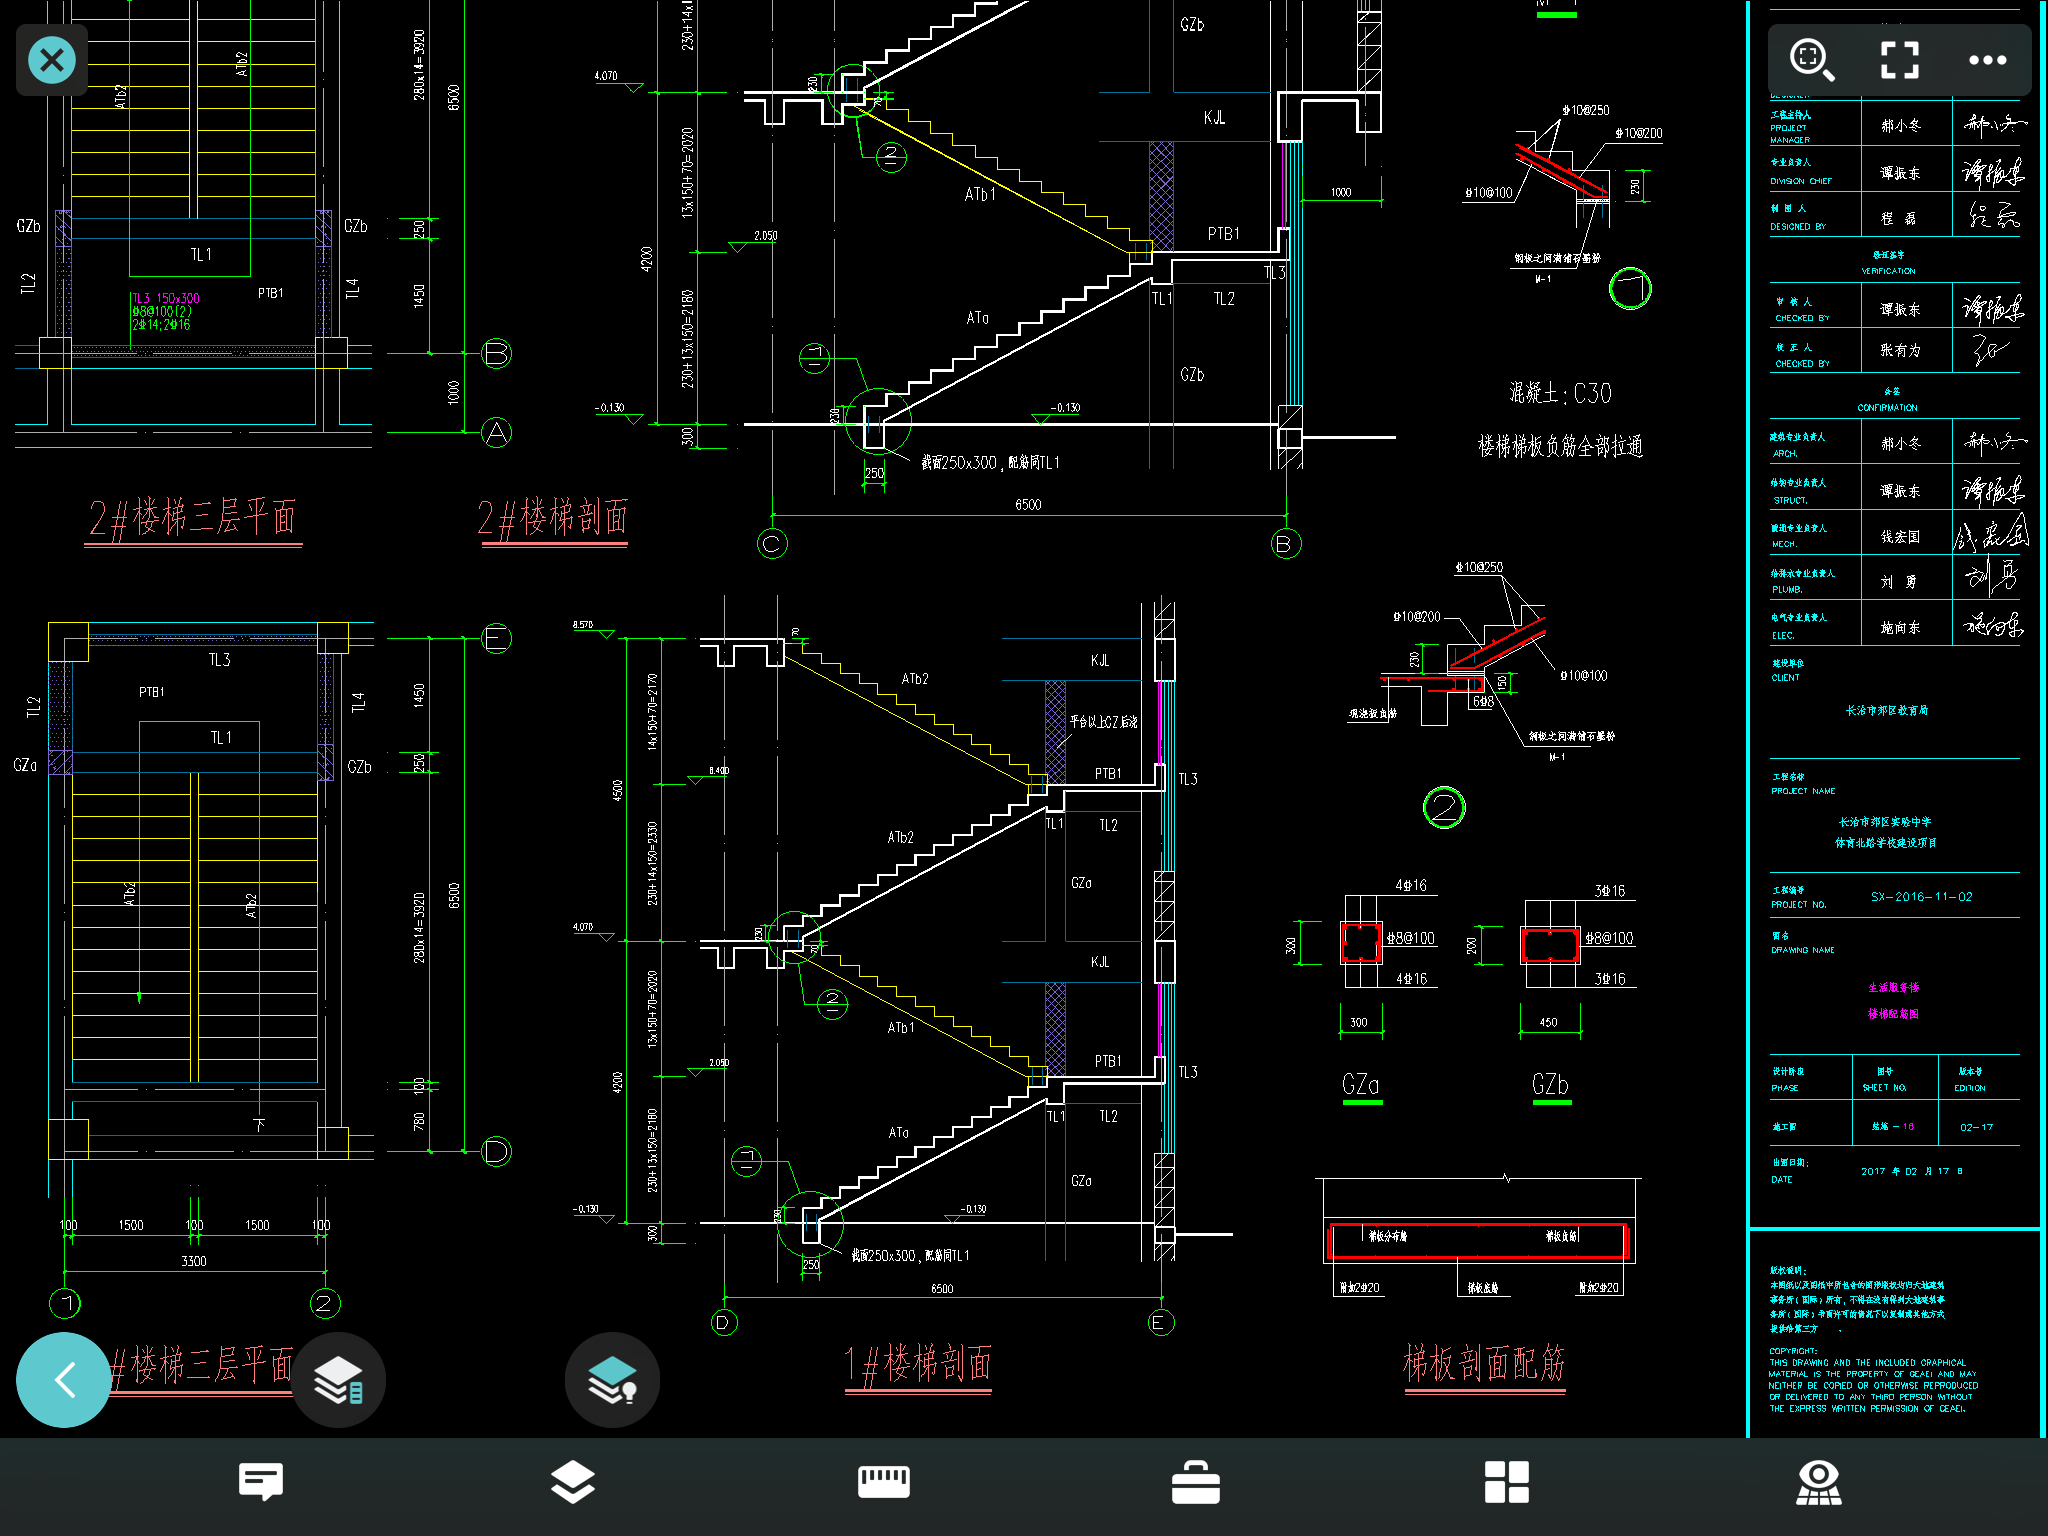Image resolution: width=2048 pixels, height=1536 pixels.
Task: Tap the 'COPYRIGHT:' notice text
Action: (1793, 1351)
